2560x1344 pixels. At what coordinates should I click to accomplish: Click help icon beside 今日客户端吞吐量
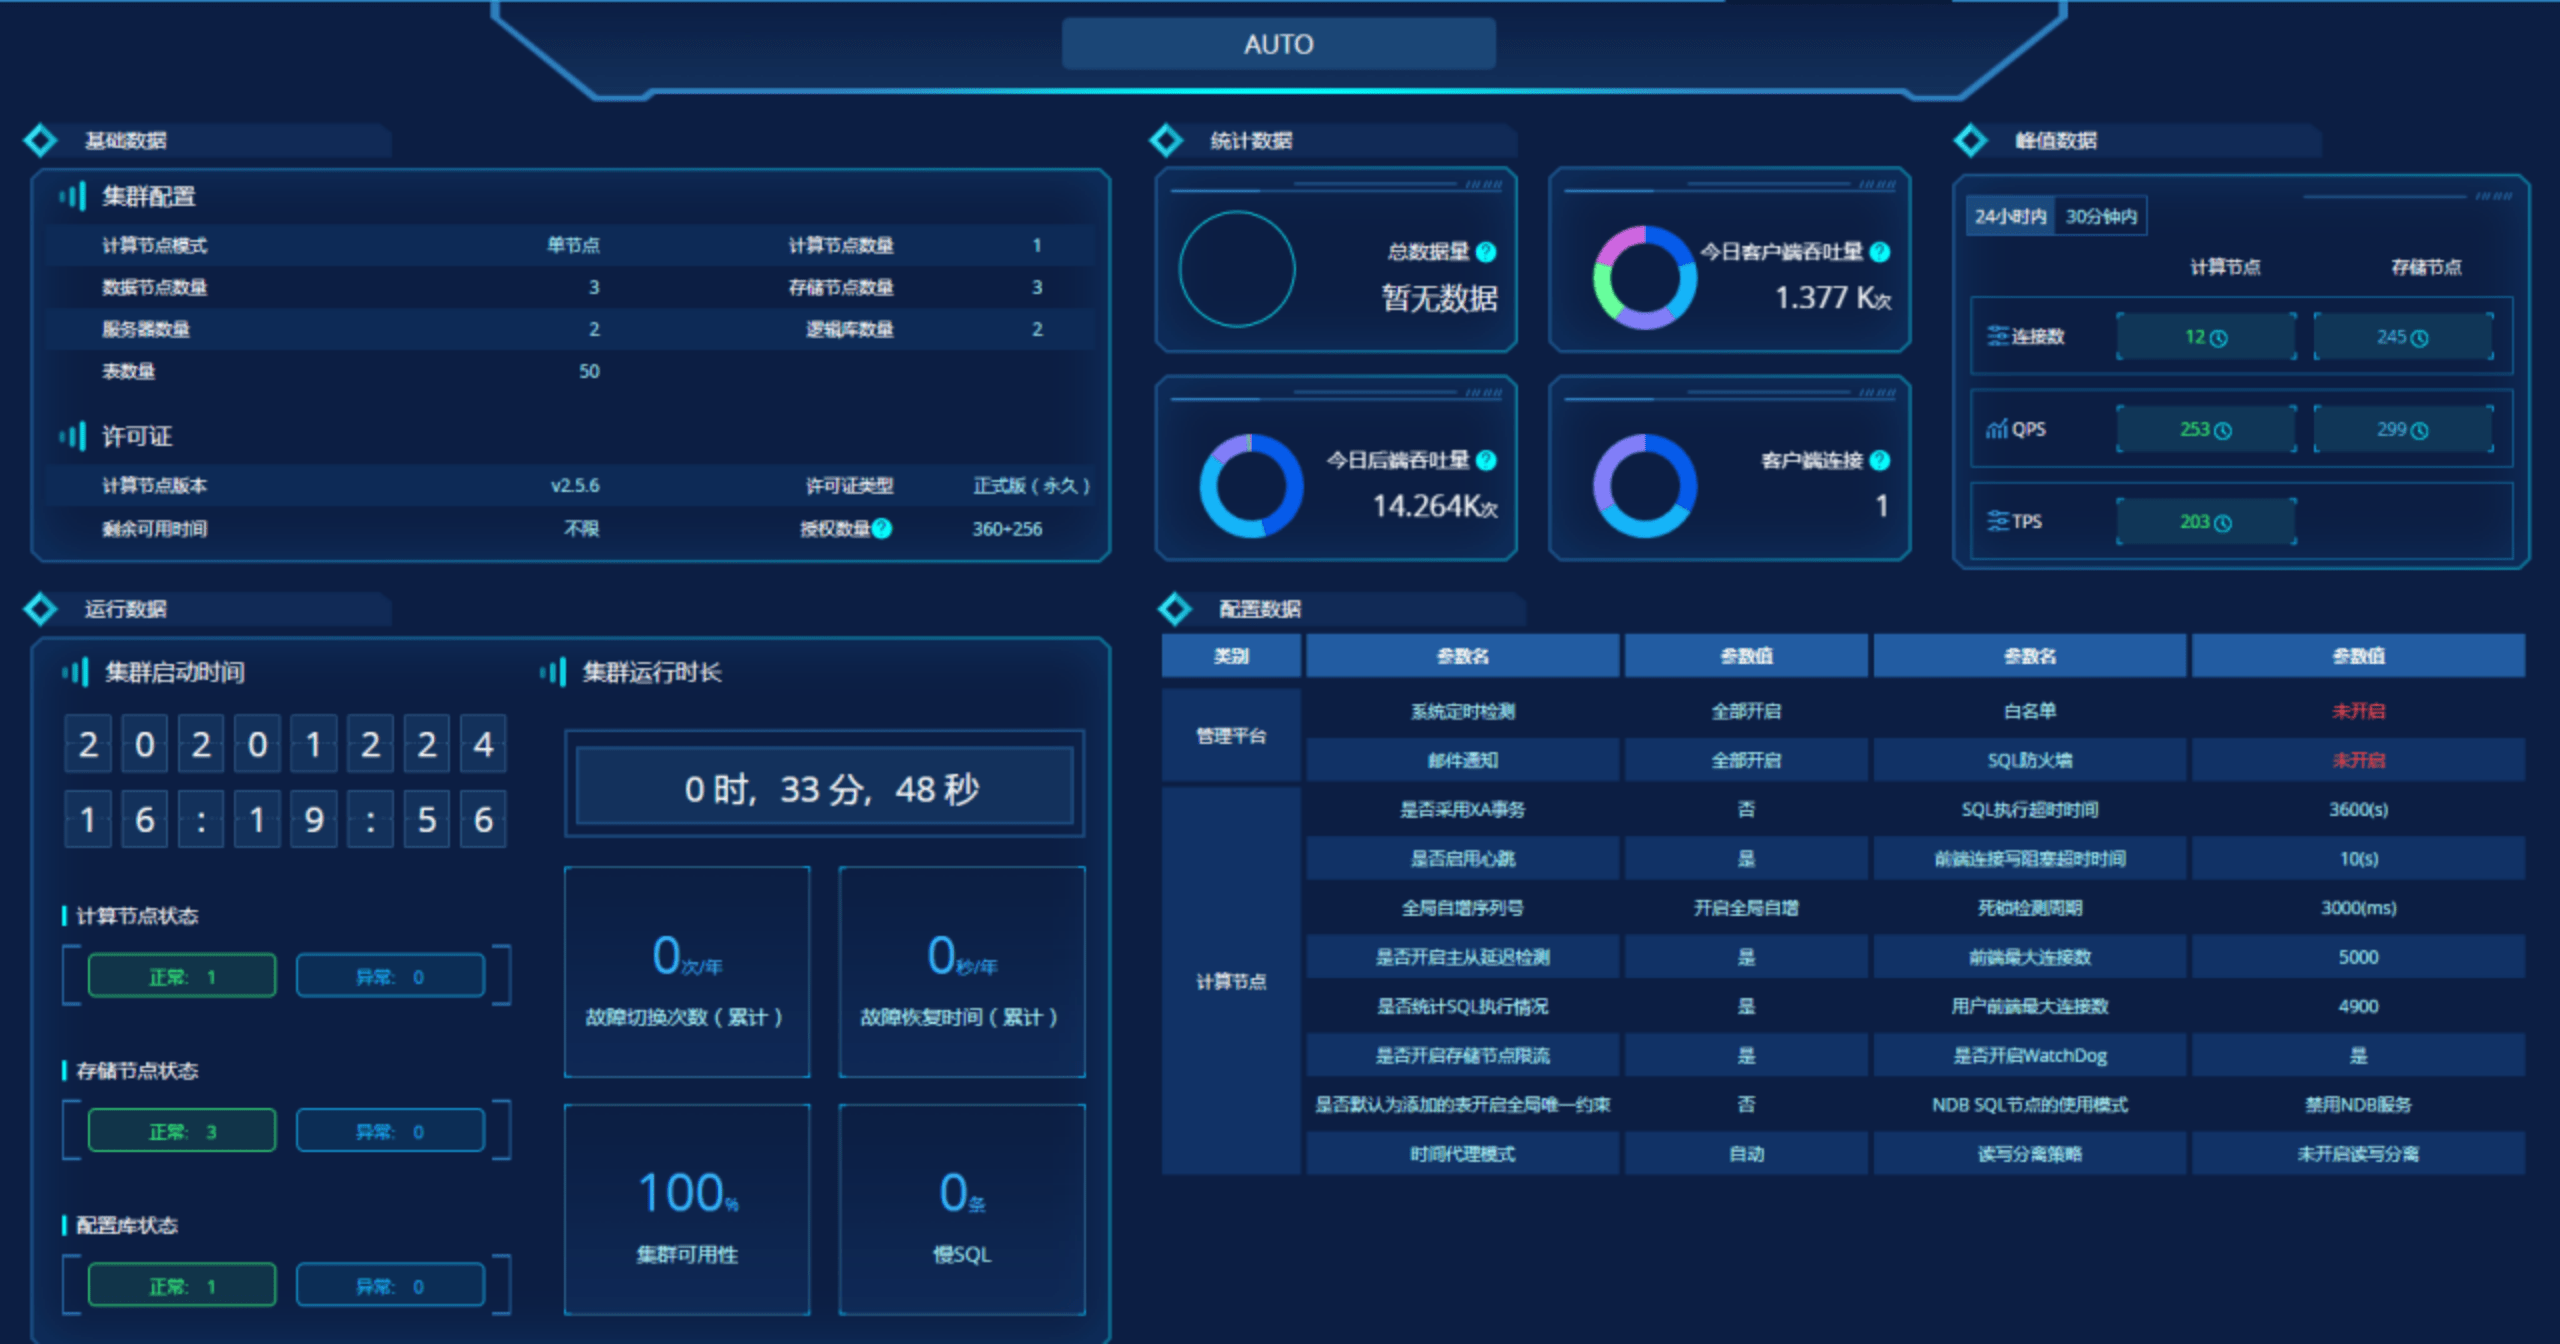(1880, 252)
